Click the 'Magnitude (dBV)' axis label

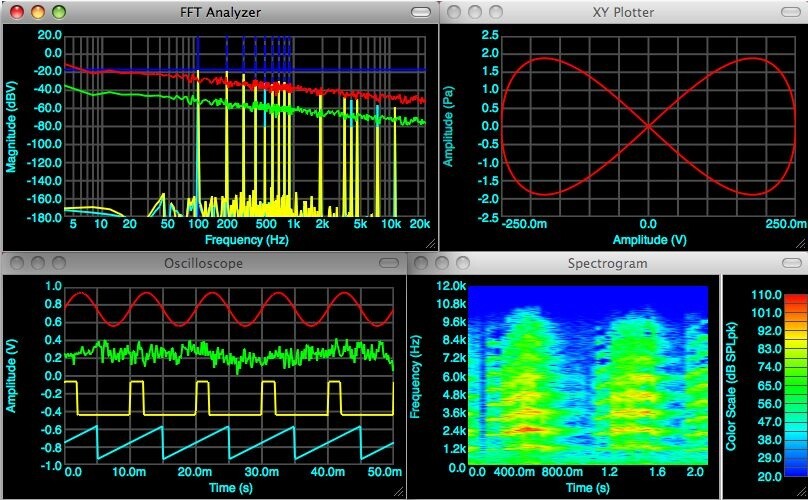[x=11, y=126]
